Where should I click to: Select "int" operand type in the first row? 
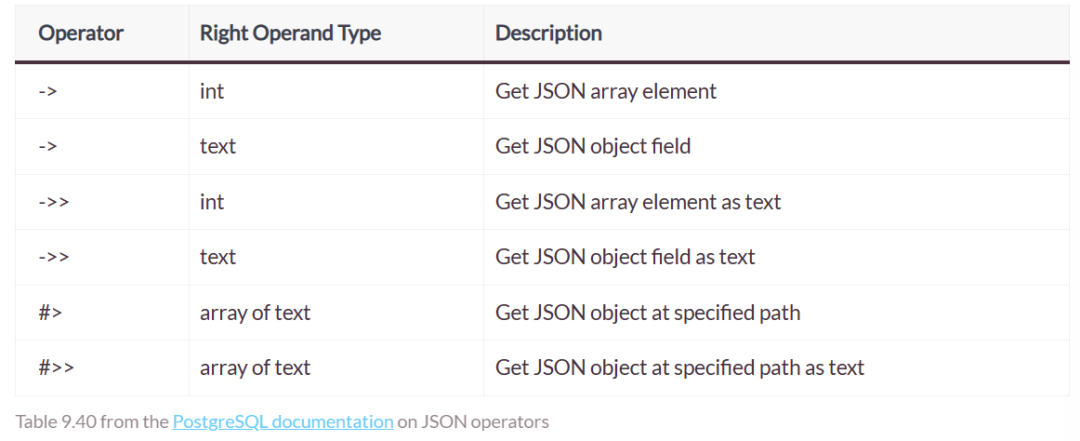point(212,91)
